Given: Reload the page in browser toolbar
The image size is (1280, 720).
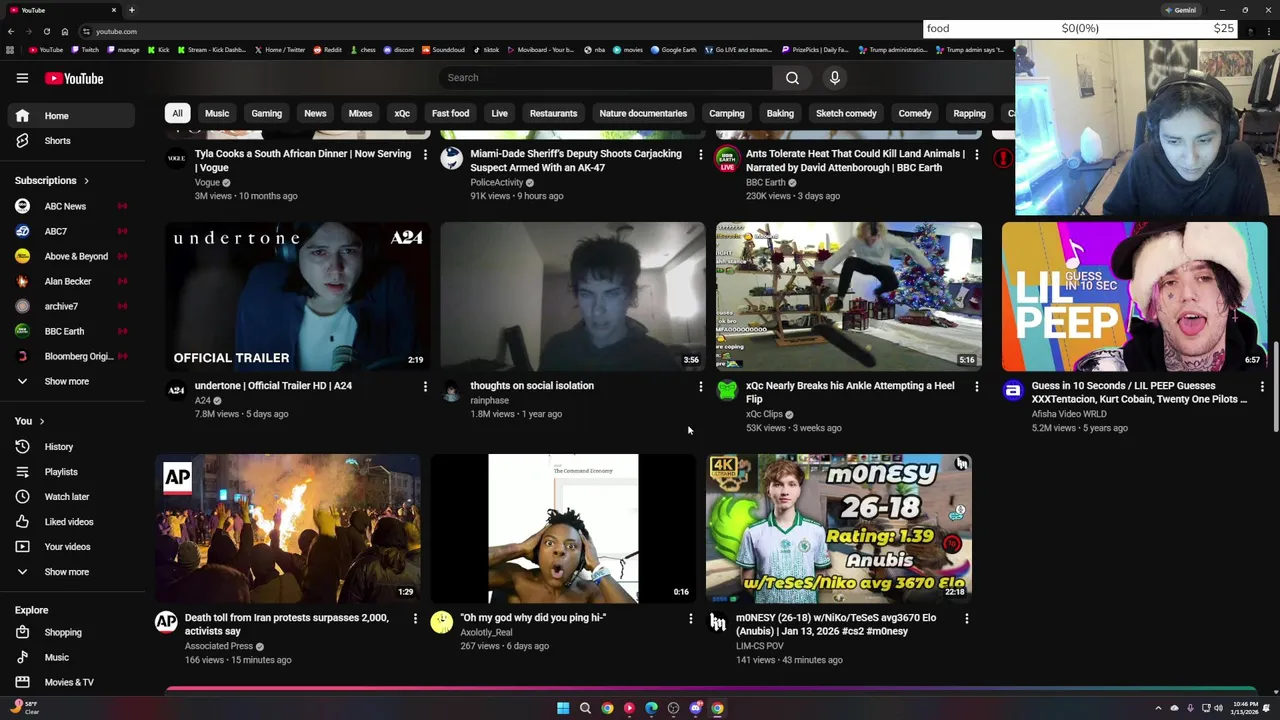Looking at the screenshot, I should pyautogui.click(x=46, y=32).
